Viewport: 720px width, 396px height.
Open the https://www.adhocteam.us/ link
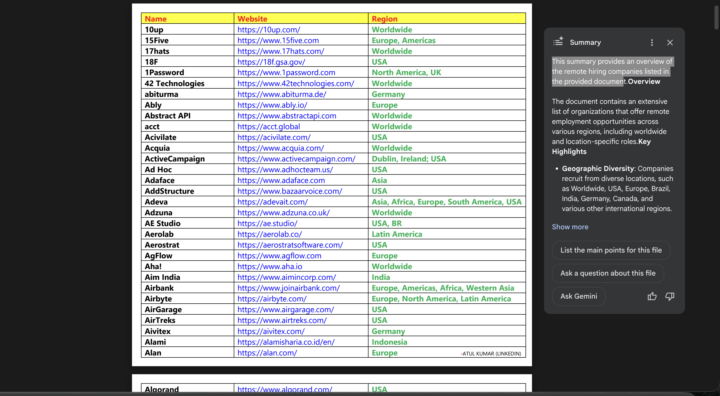coord(285,170)
